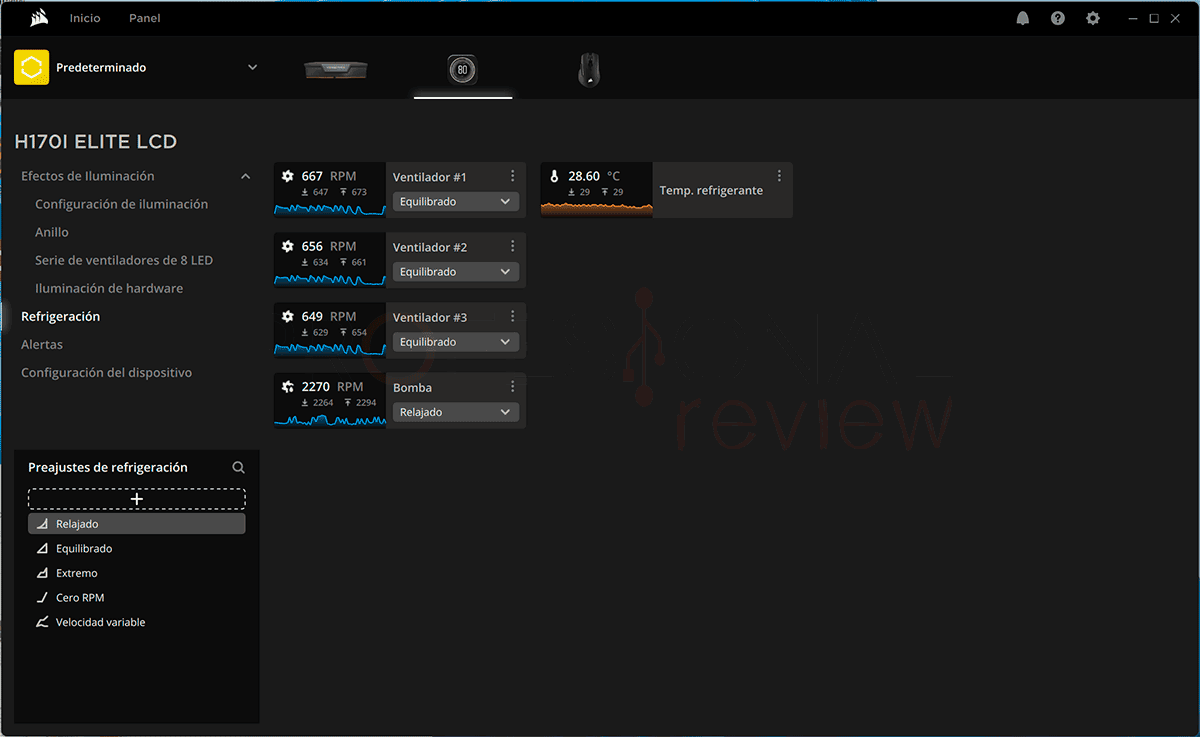Click the fan icon beside 649 RPM
Image resolution: width=1200 pixels, height=737 pixels.
click(x=288, y=316)
